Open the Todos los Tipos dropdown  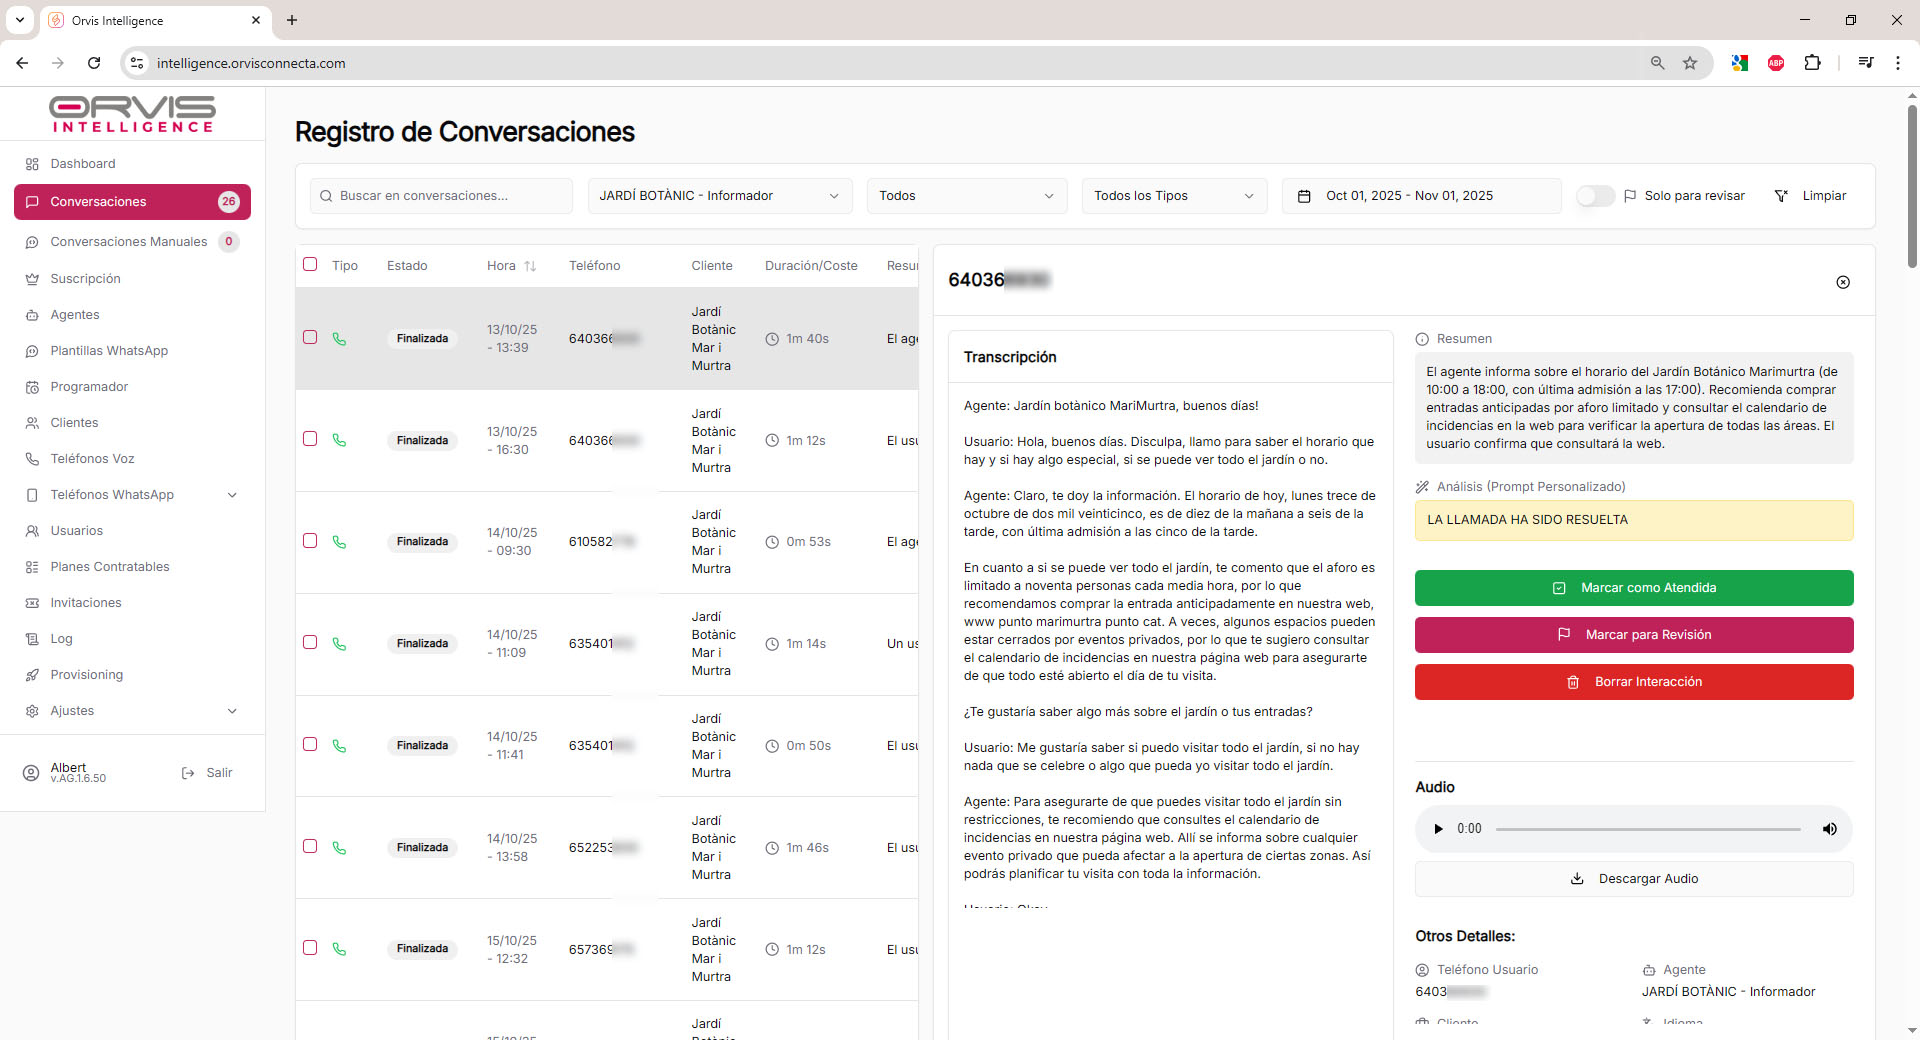[1173, 196]
